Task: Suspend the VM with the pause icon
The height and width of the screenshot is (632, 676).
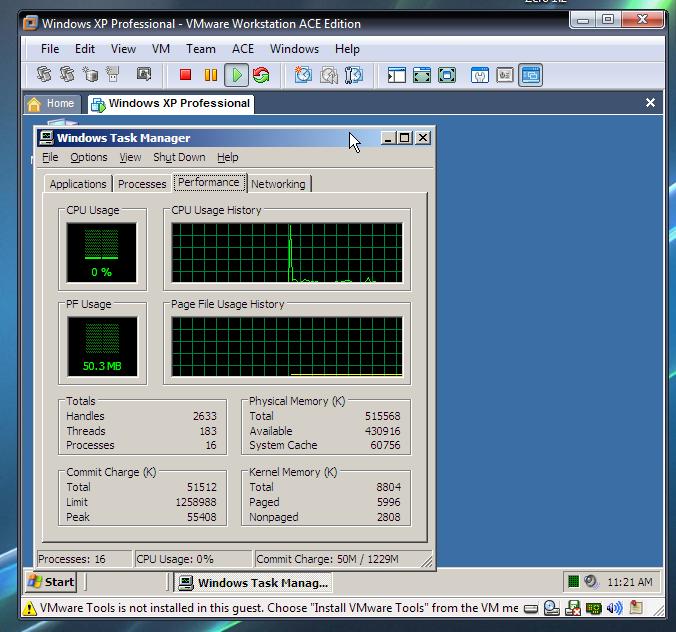Action: click(210, 75)
